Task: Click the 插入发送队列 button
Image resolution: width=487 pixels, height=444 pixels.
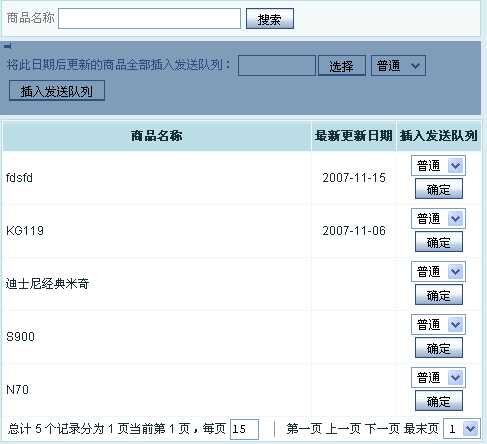Action: point(57,91)
